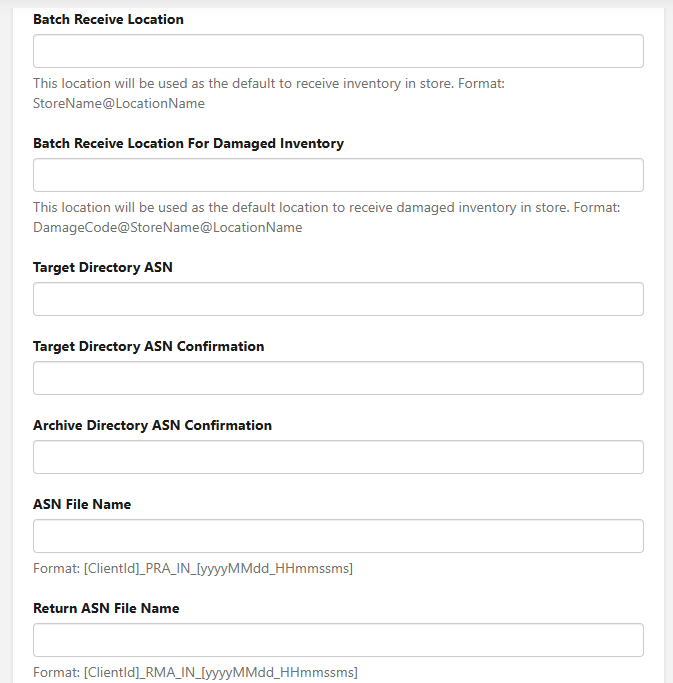Select the Target Directory ASN text box
Image resolution: width=673 pixels, height=683 pixels.
click(x=338, y=299)
